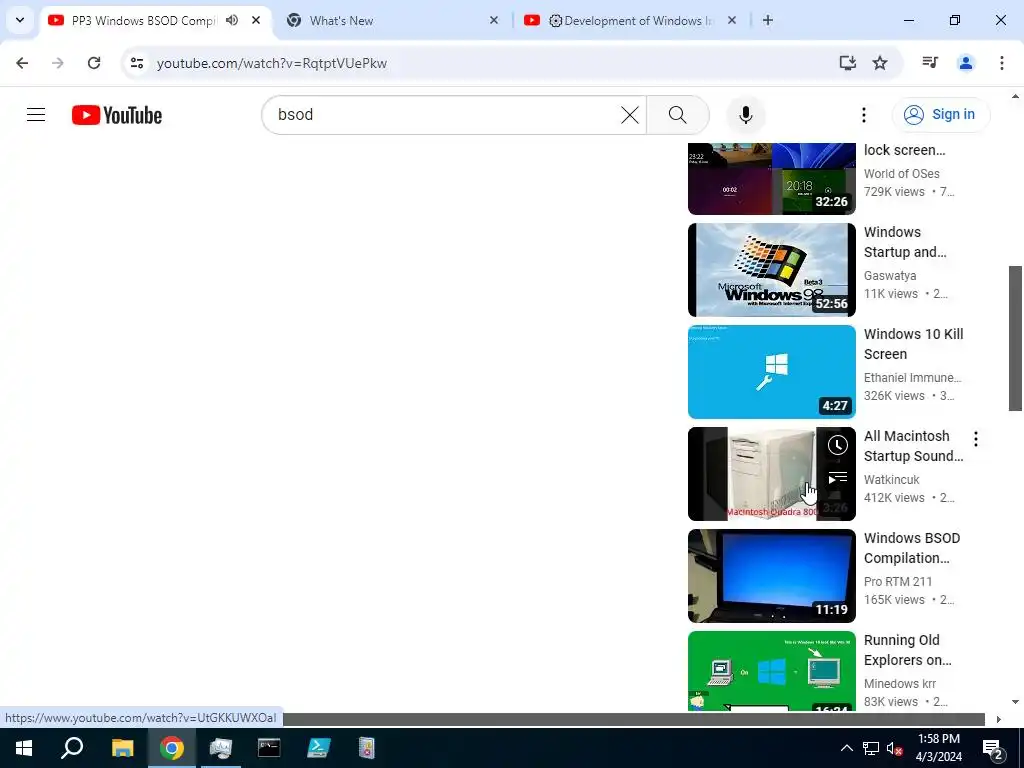The height and width of the screenshot is (768, 1024).
Task: Open Chrome media controls
Action: [x=930, y=63]
